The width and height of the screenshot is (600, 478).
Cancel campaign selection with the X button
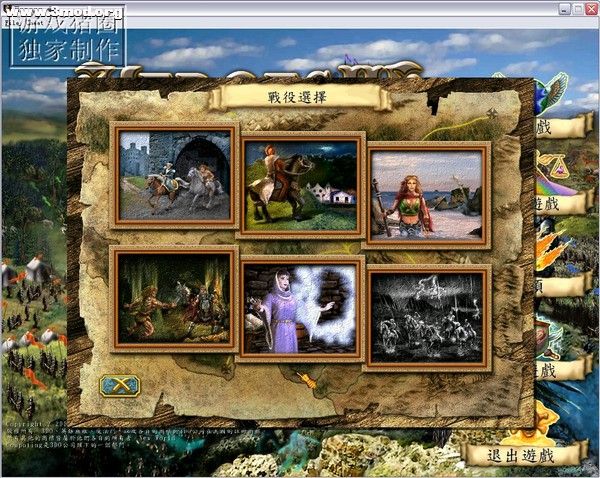[120, 386]
